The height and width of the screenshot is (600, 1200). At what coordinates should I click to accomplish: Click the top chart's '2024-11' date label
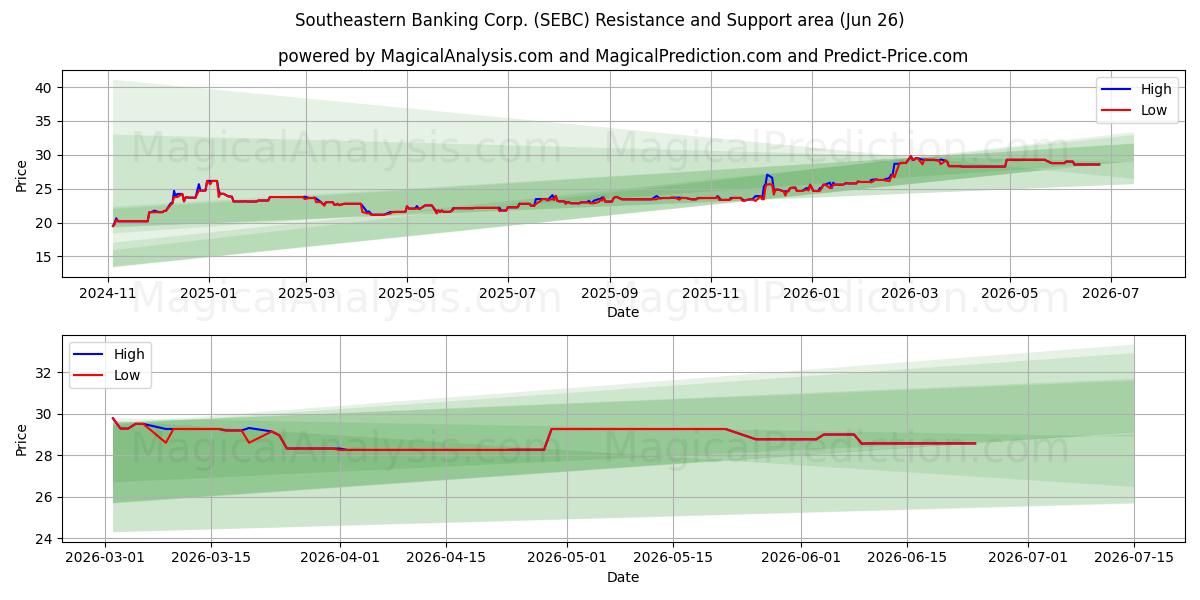point(108,295)
